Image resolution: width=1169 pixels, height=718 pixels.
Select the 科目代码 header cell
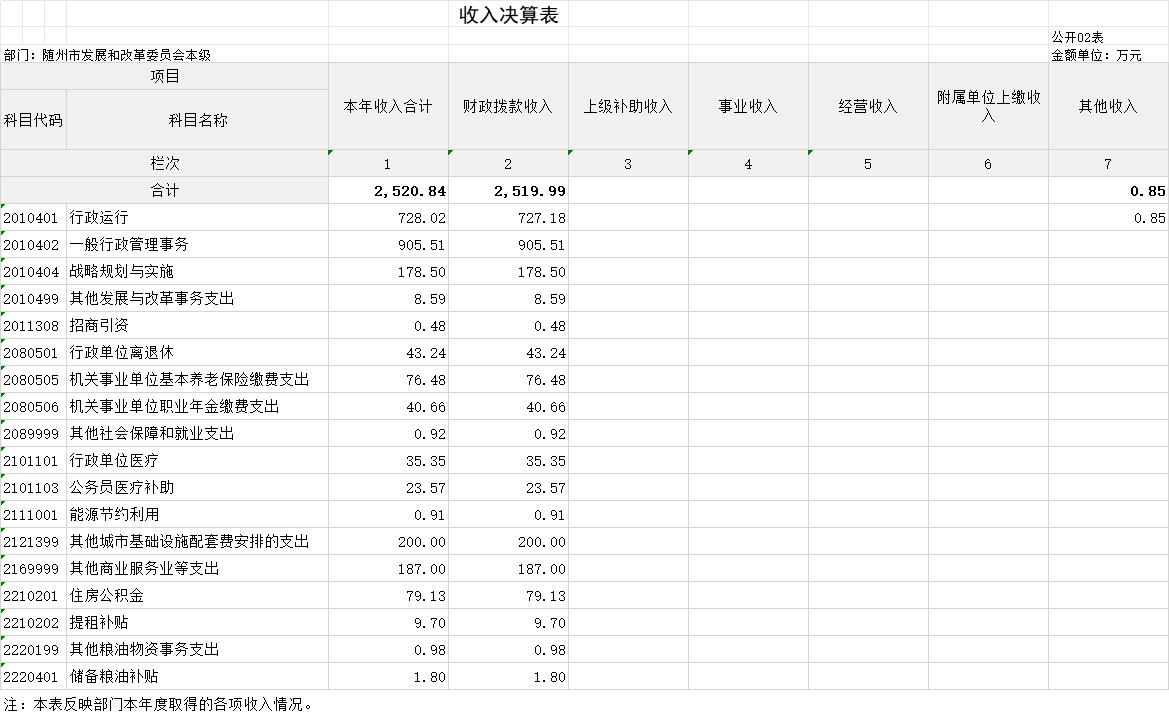click(x=34, y=120)
